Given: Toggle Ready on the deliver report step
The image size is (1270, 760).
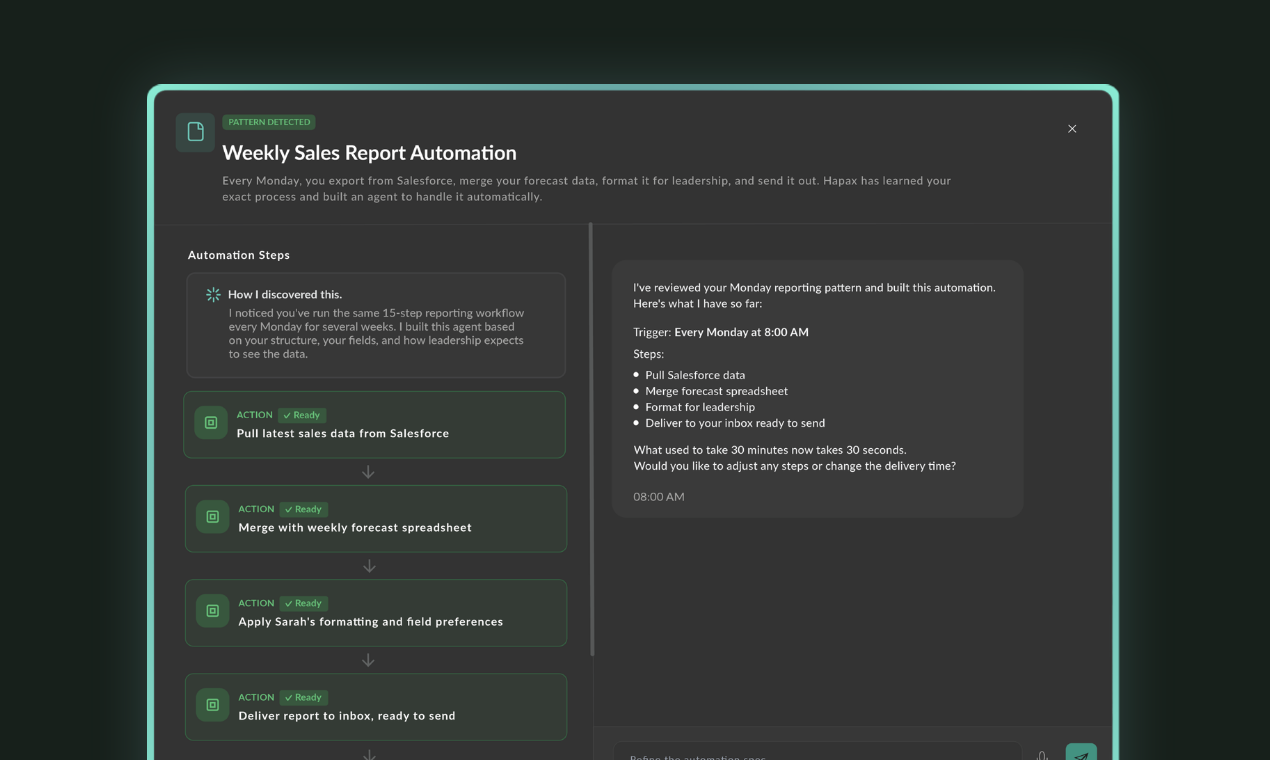Looking at the screenshot, I should pos(303,697).
